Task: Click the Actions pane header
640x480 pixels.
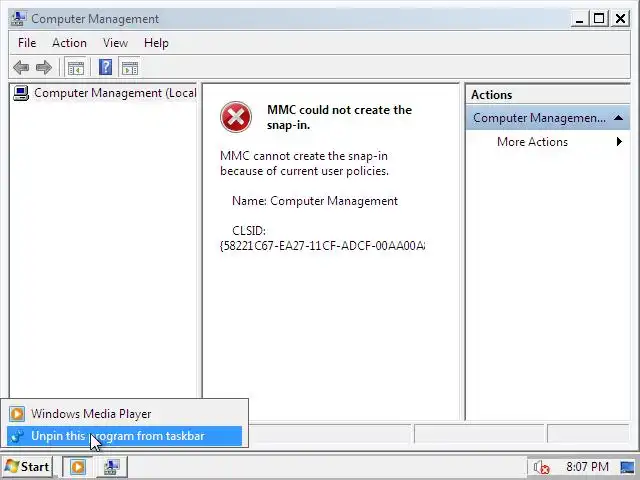Action: tap(548, 95)
